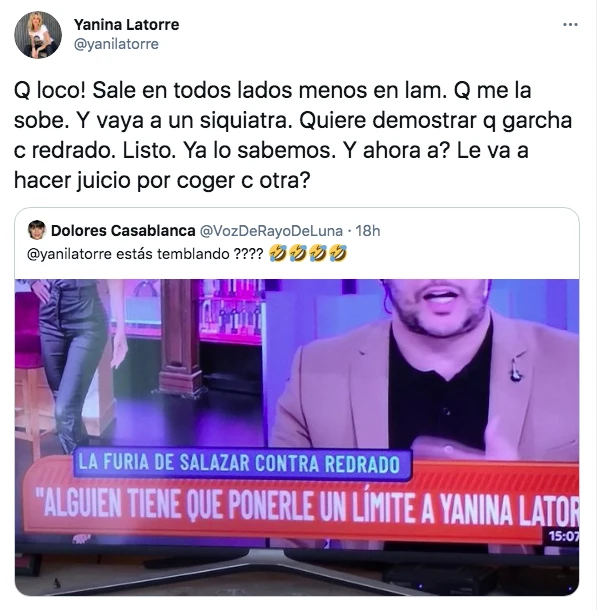The image size is (597, 610).
Task: Click the person in leather pants on left
Action: point(74,364)
